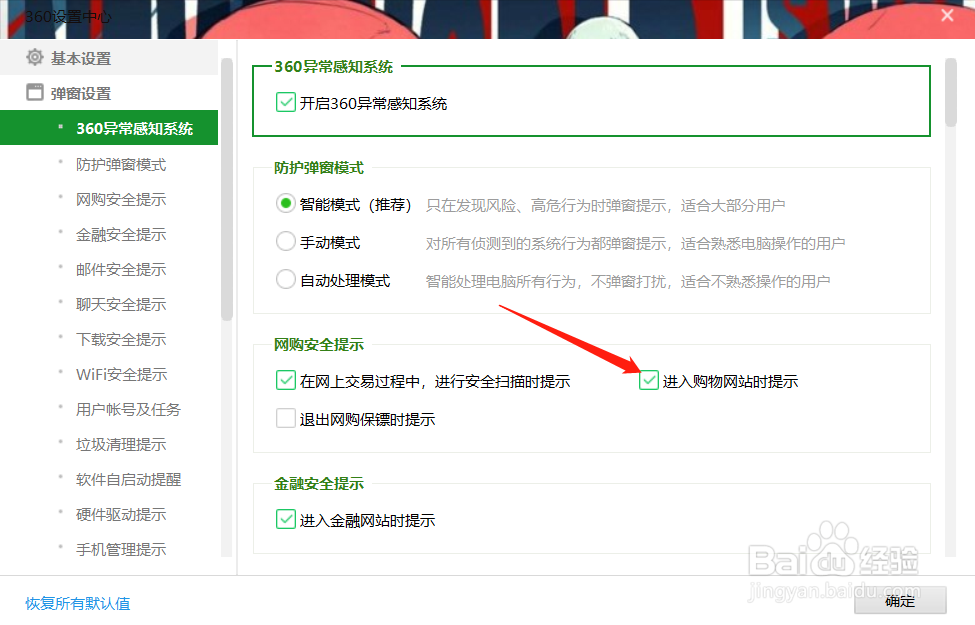The height and width of the screenshot is (625, 975).
Task: Select 智能模式 (推荐) radio button
Action: [285, 203]
